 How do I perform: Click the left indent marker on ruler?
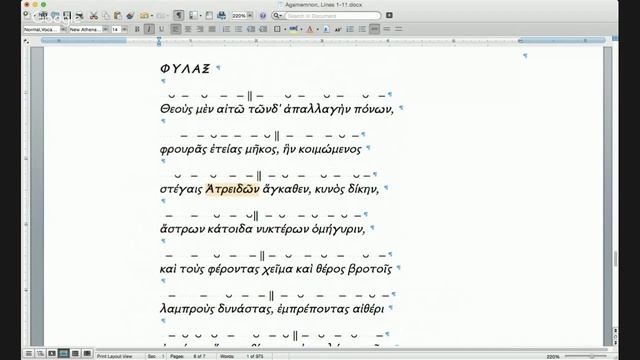[159, 41]
